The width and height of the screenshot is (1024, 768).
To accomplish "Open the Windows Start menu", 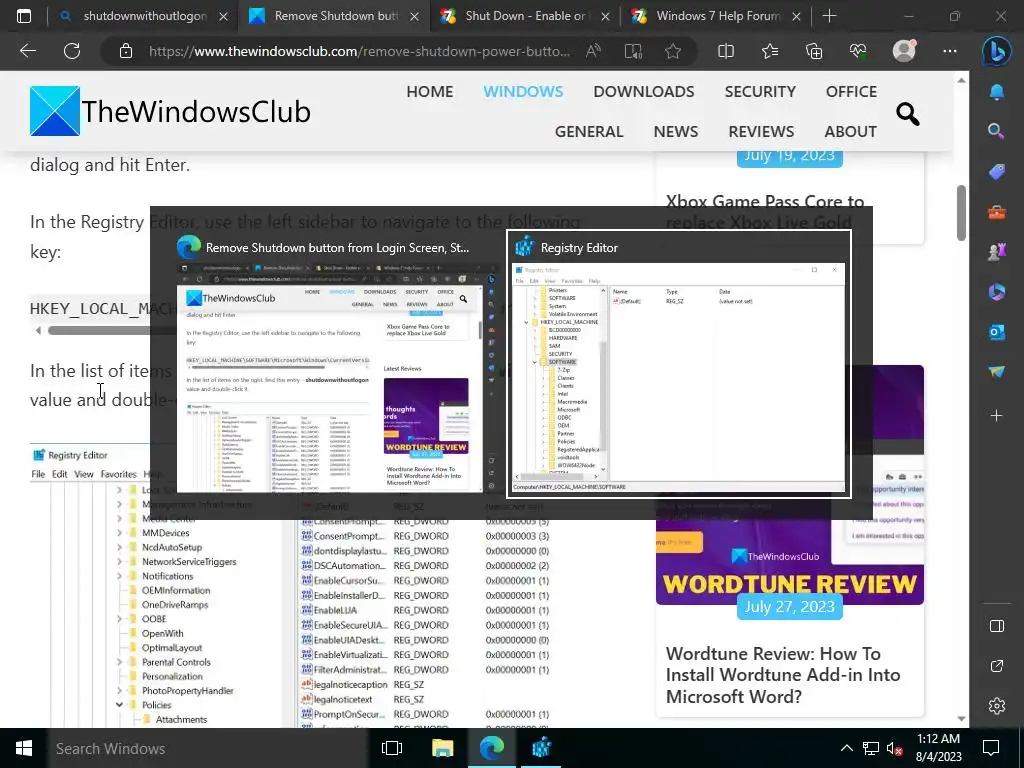I will pos(24,748).
